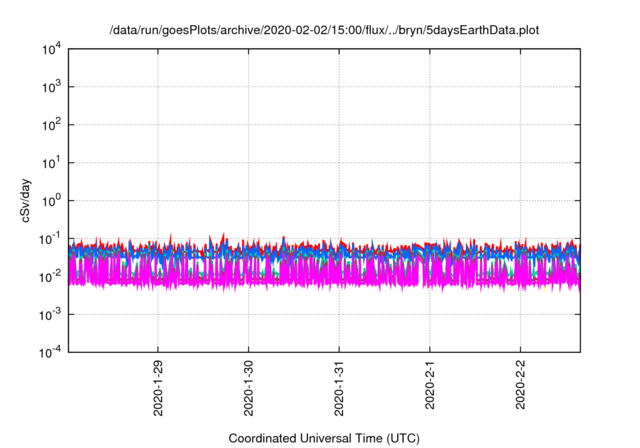Click the 10^2 y-axis tick label

coord(51,125)
